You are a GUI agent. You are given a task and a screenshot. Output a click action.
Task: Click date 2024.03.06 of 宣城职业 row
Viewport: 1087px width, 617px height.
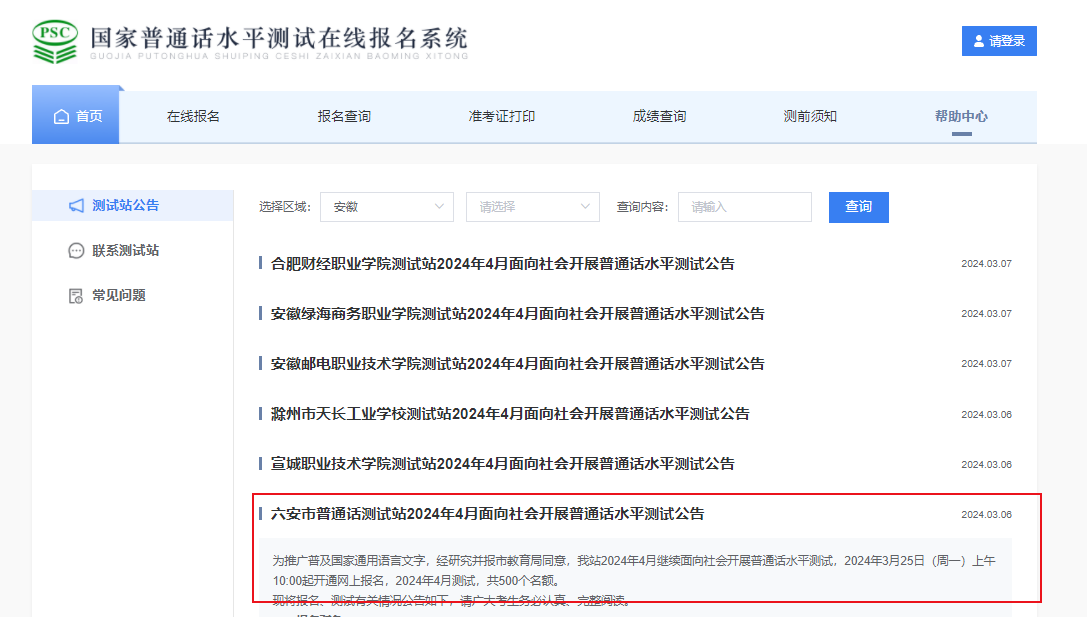[986, 464]
